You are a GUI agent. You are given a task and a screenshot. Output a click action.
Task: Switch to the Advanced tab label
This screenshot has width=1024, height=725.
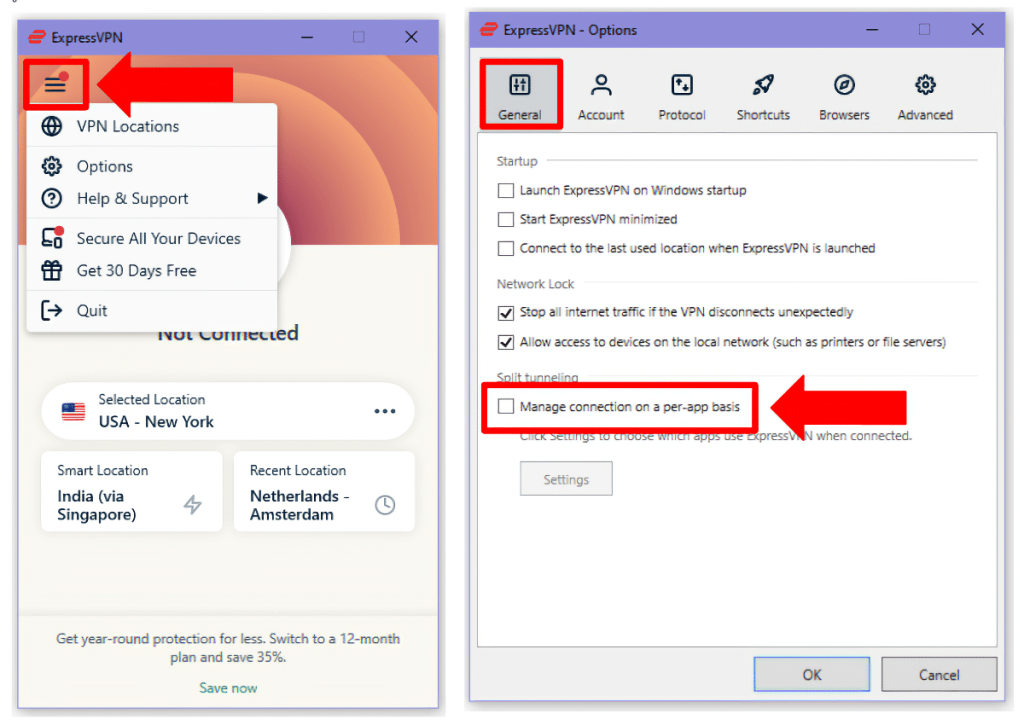925,115
